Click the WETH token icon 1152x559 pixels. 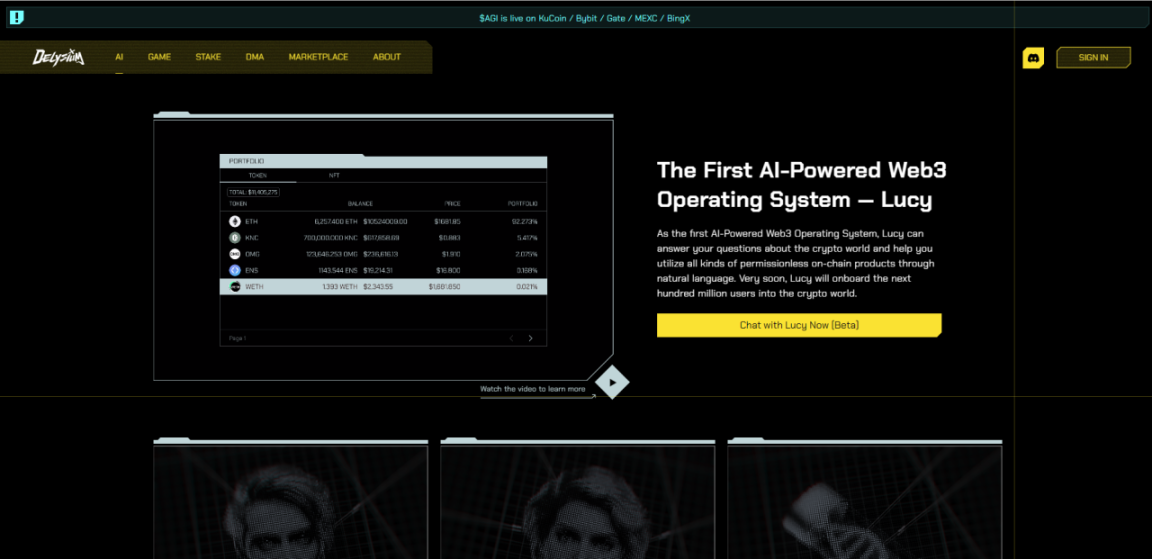pos(235,286)
